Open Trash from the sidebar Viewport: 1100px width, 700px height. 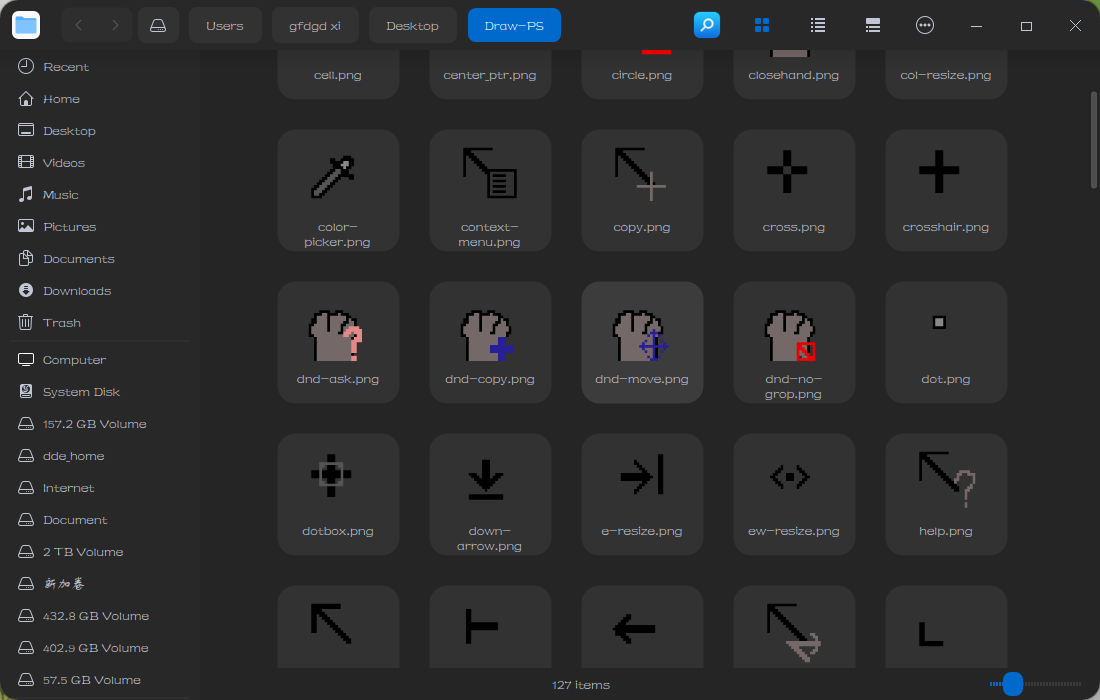point(61,323)
